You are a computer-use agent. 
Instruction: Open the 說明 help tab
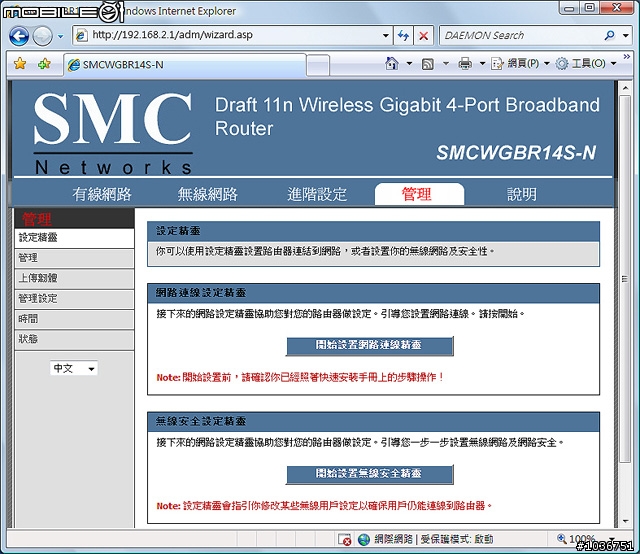tap(522, 194)
